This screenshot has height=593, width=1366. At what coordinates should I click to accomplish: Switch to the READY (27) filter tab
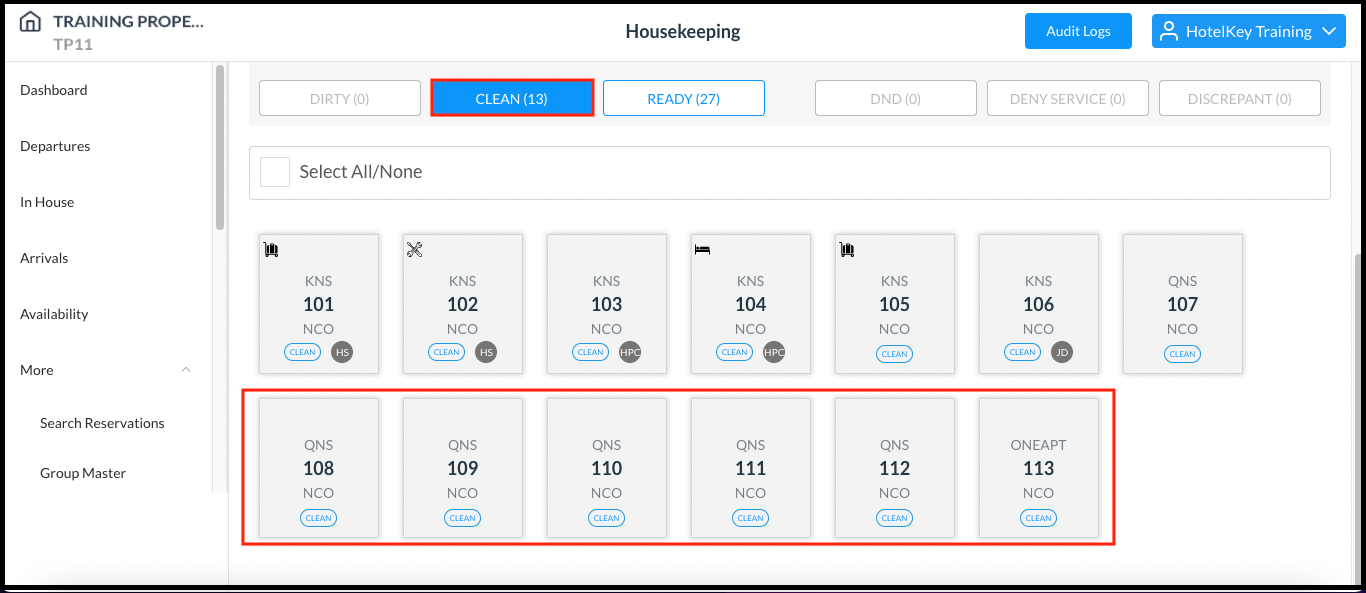click(683, 98)
